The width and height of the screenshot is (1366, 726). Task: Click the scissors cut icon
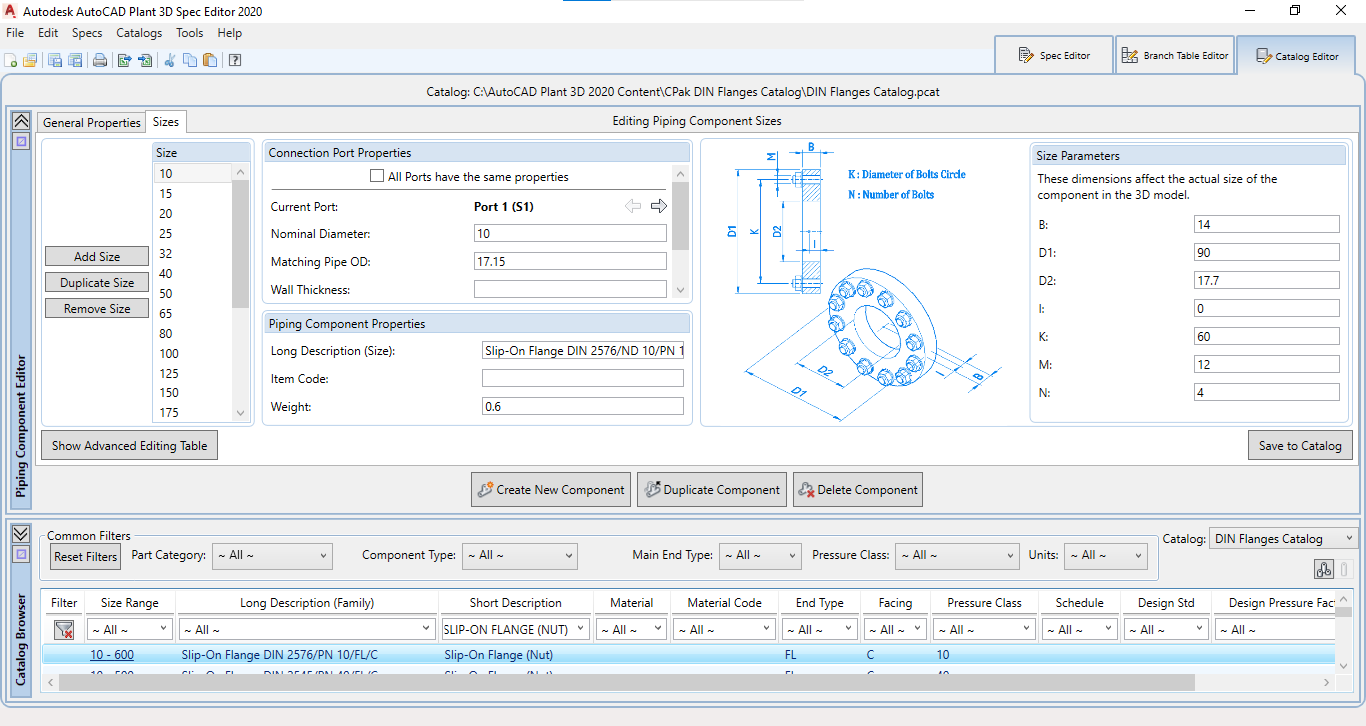170,60
